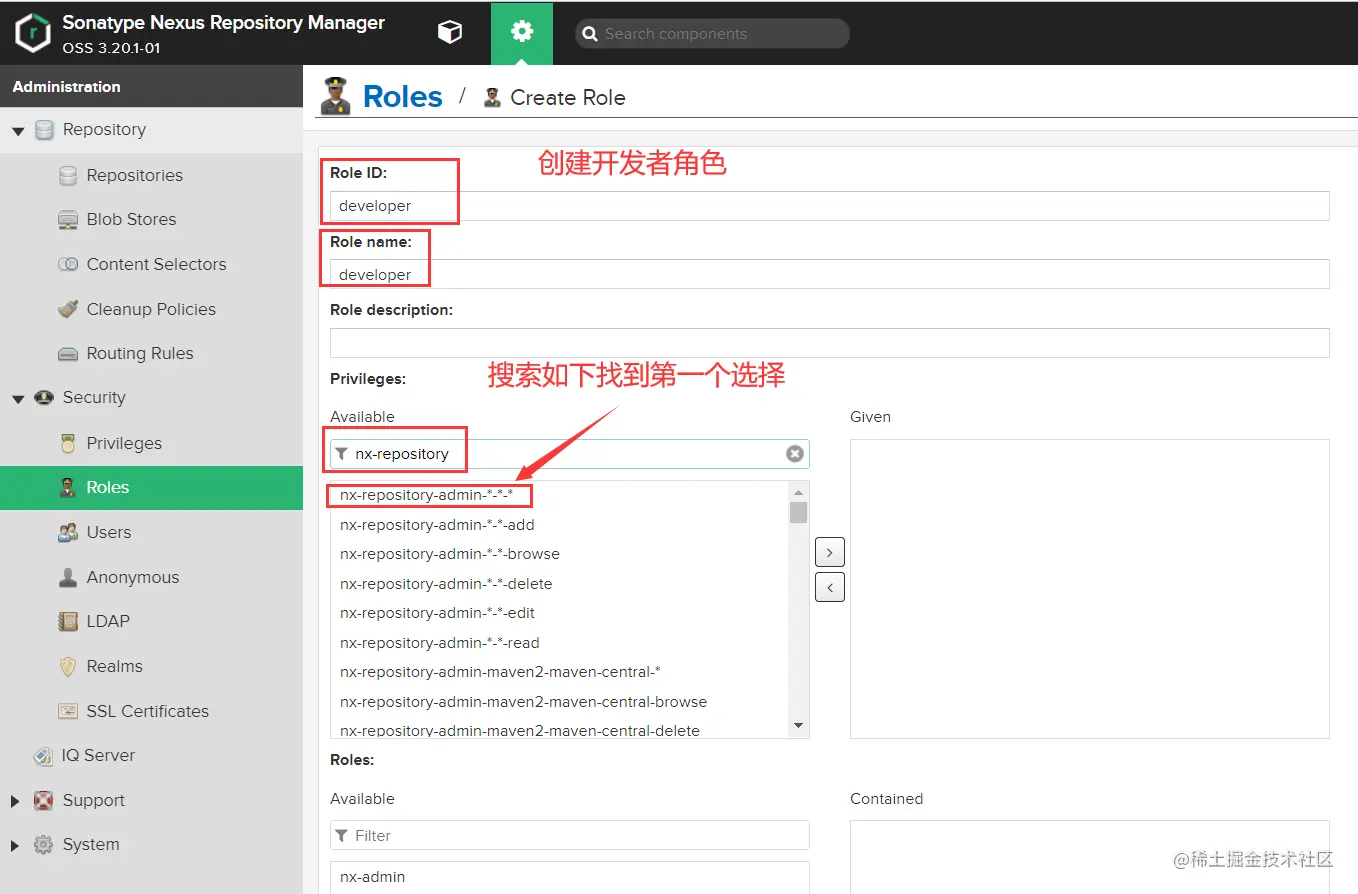Expand the System tree section
1358x894 pixels.
15,846
